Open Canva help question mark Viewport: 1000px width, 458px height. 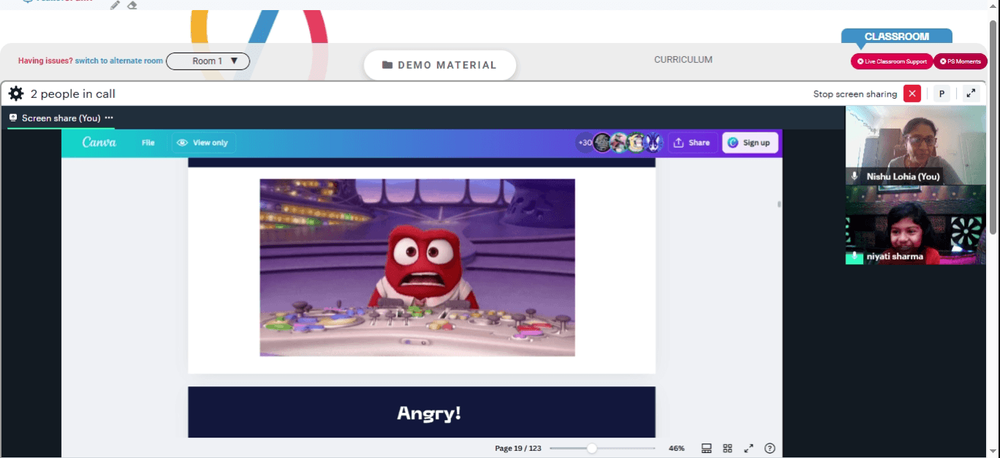[770, 448]
